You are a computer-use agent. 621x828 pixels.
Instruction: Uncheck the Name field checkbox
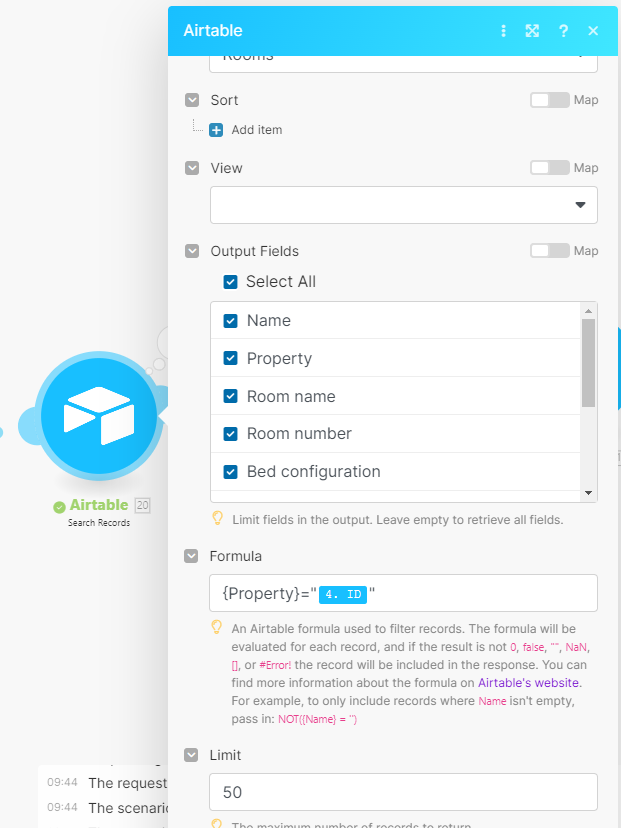230,321
